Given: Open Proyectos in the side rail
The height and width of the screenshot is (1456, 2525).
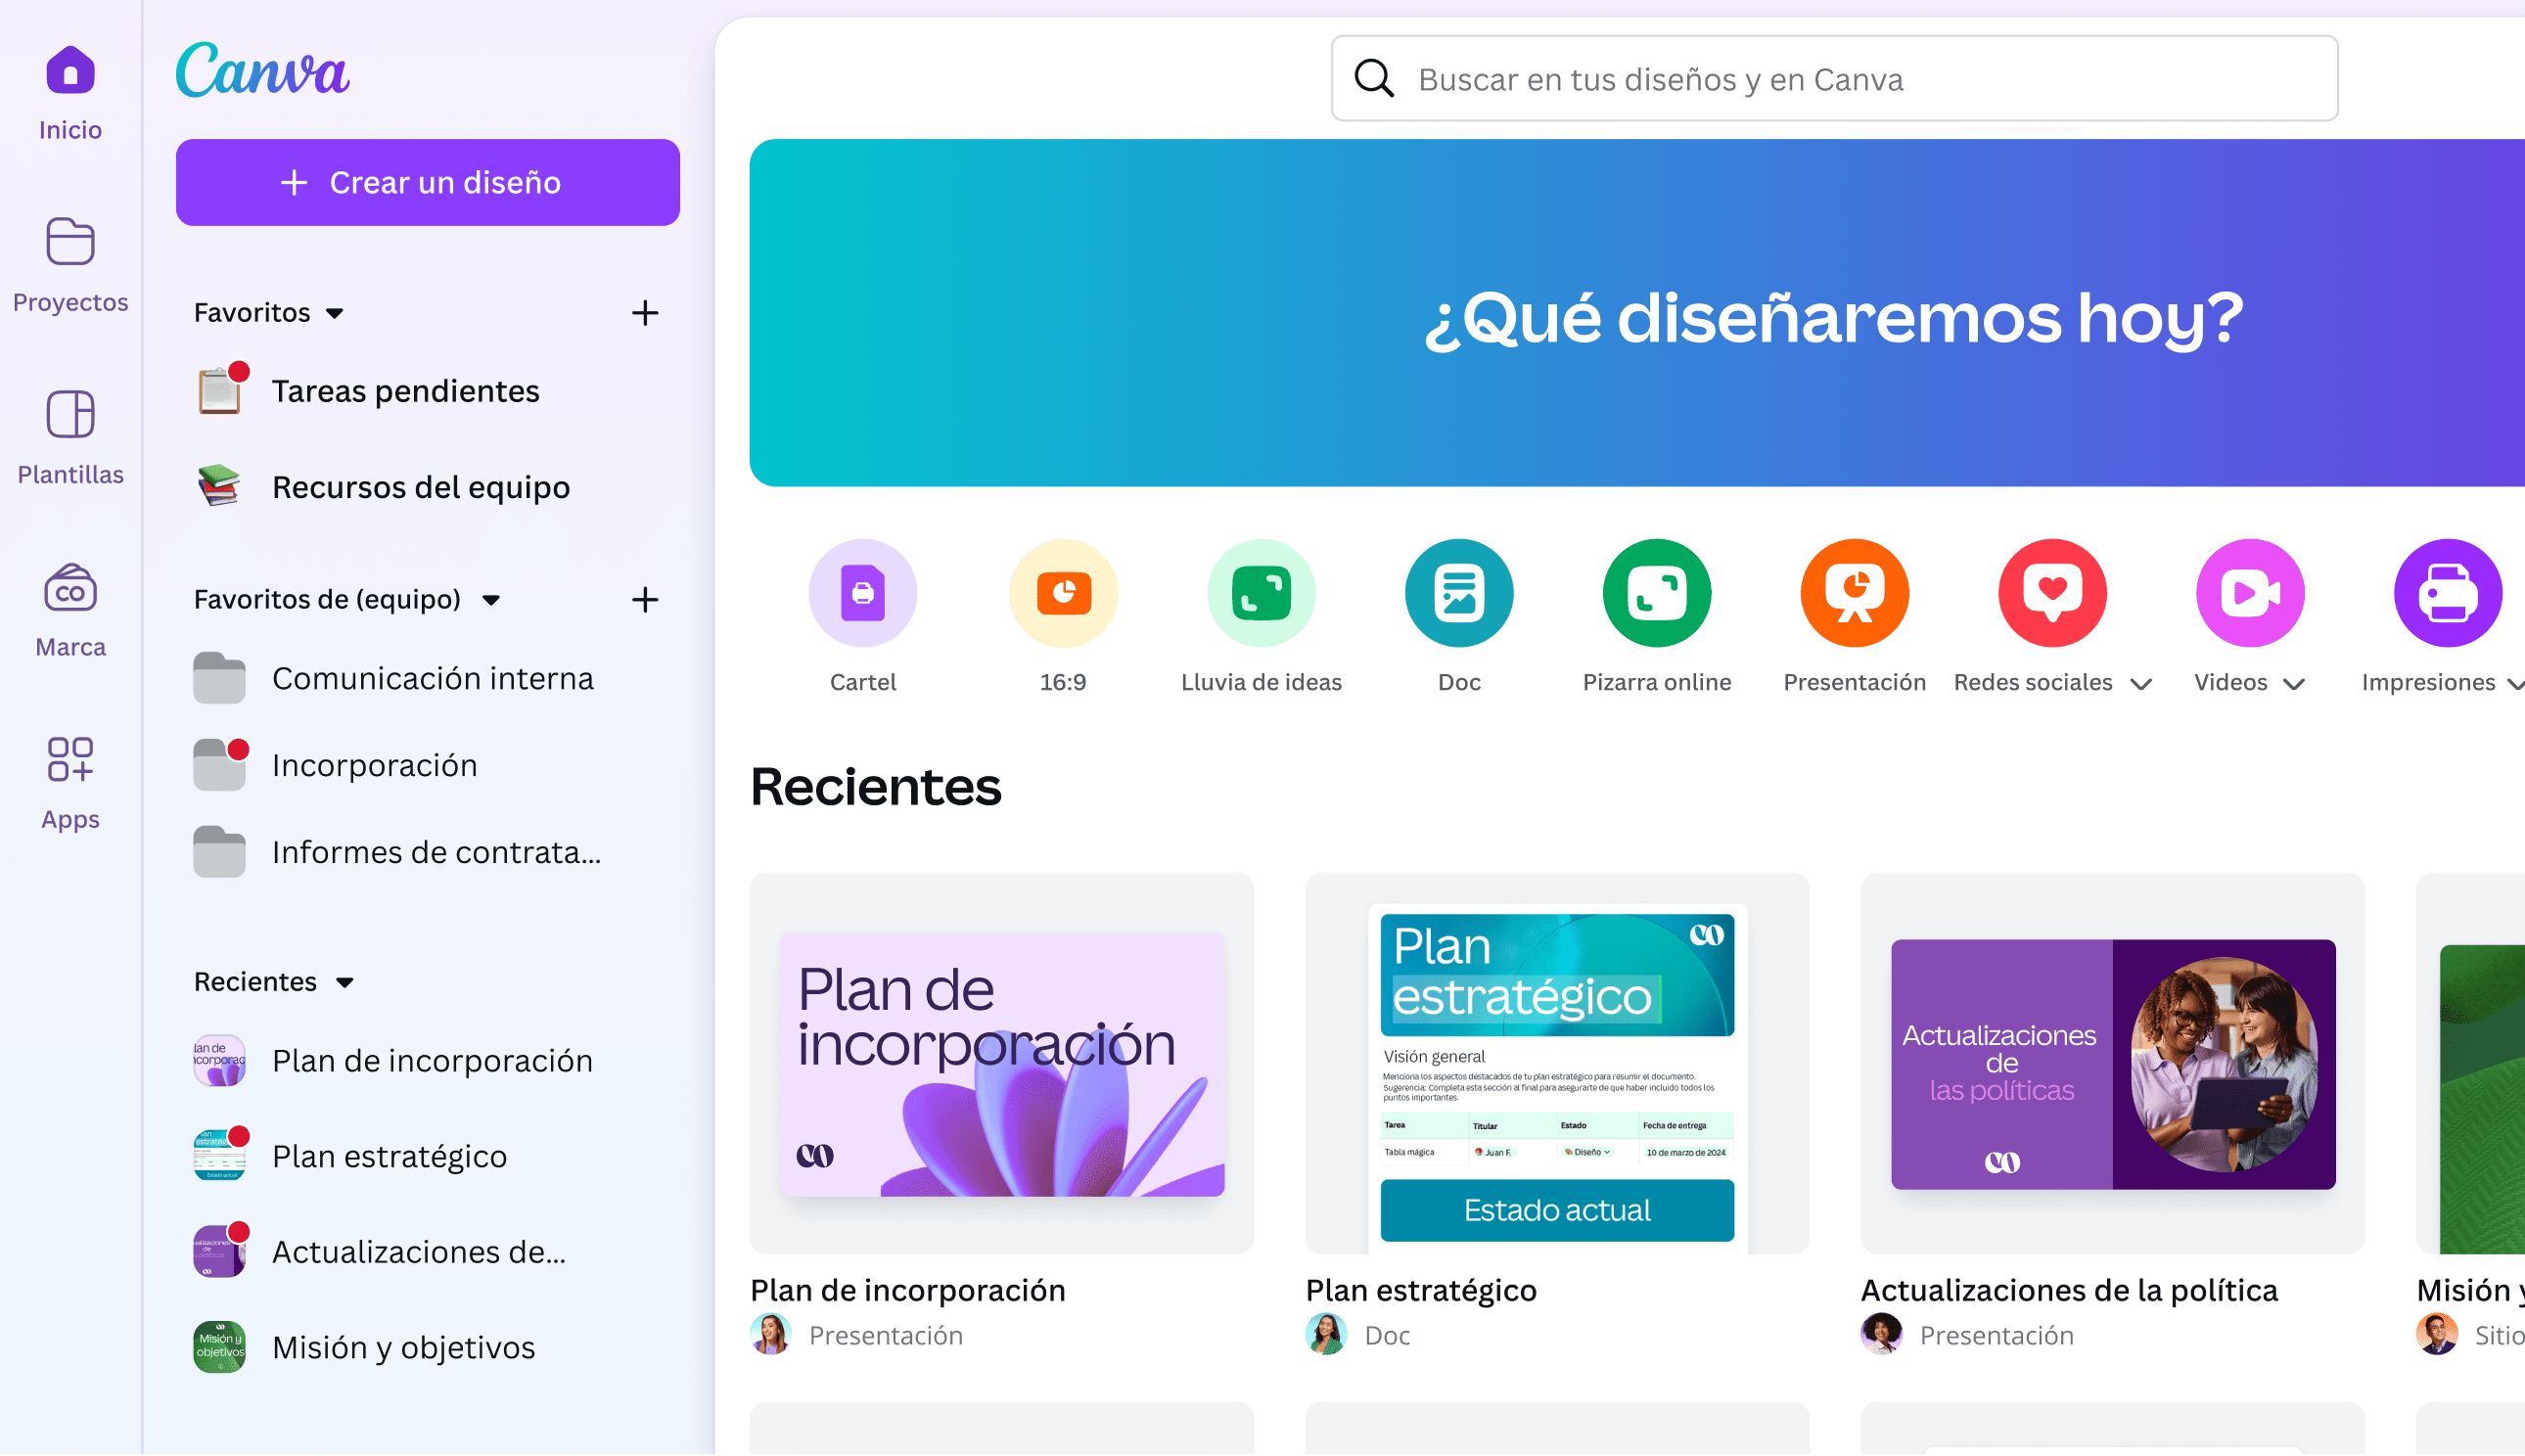Looking at the screenshot, I should [x=70, y=265].
